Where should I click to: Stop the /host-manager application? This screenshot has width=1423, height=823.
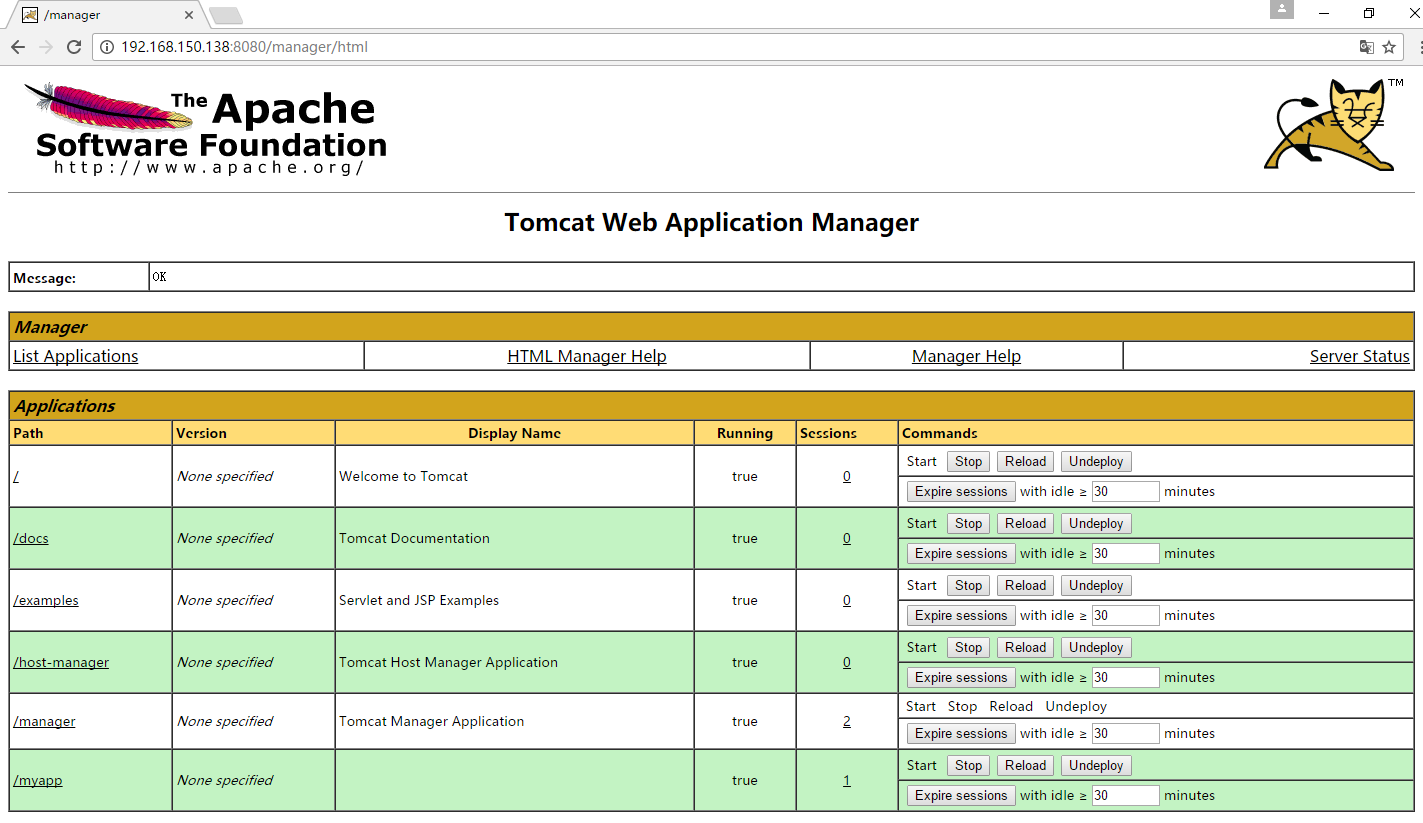coord(968,647)
